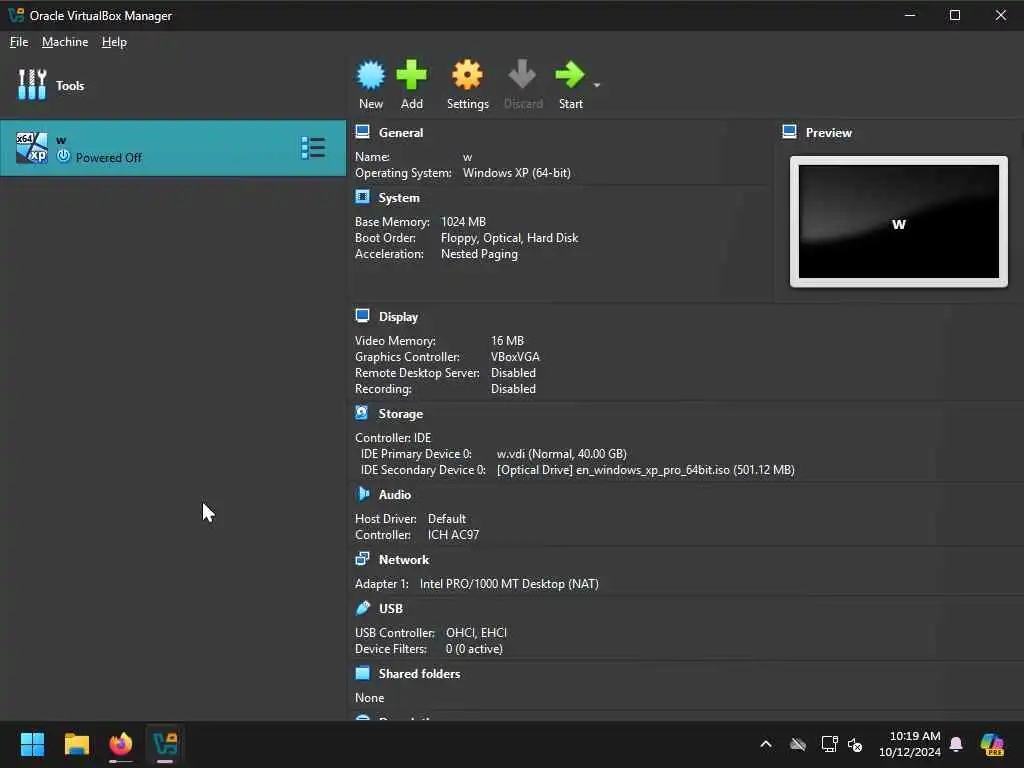Image resolution: width=1024 pixels, height=768 pixels.
Task: Open File Explorer from the taskbar
Action: pyautogui.click(x=76, y=744)
